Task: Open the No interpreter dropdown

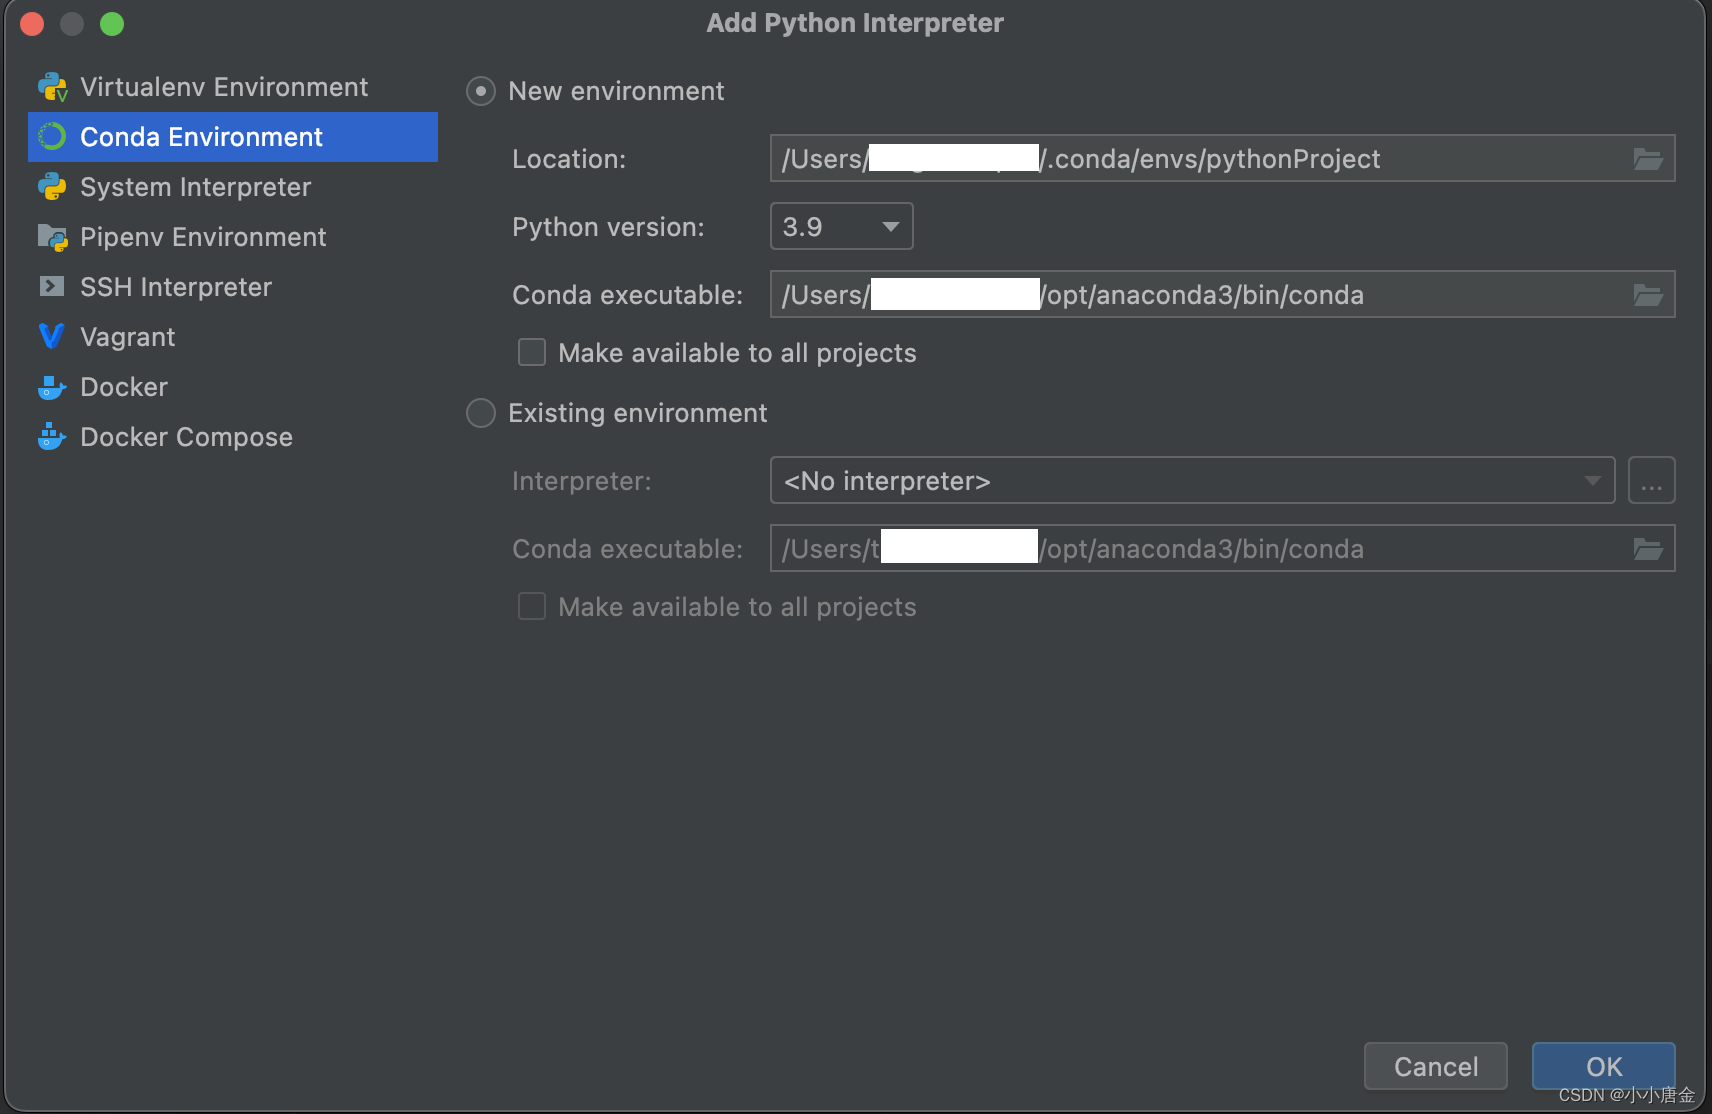Action: [1193, 481]
